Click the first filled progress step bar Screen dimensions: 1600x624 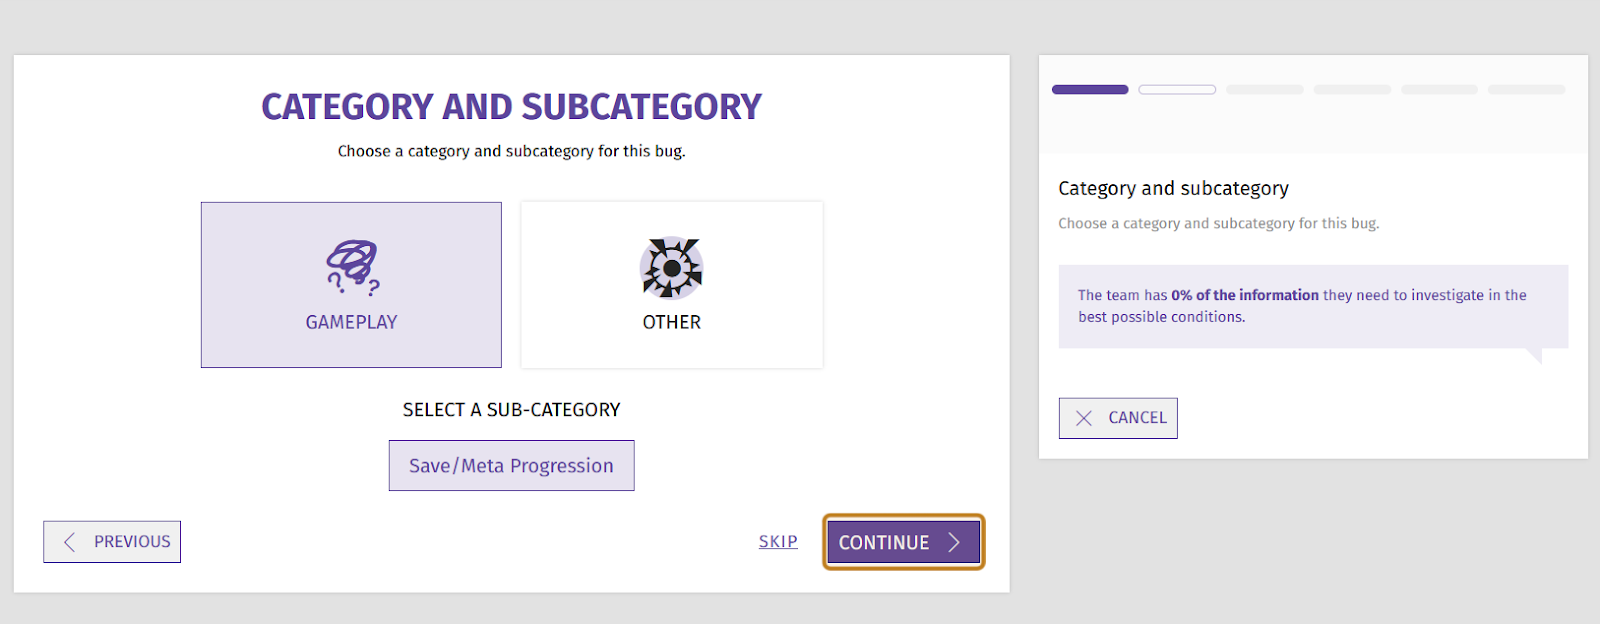(x=1090, y=90)
